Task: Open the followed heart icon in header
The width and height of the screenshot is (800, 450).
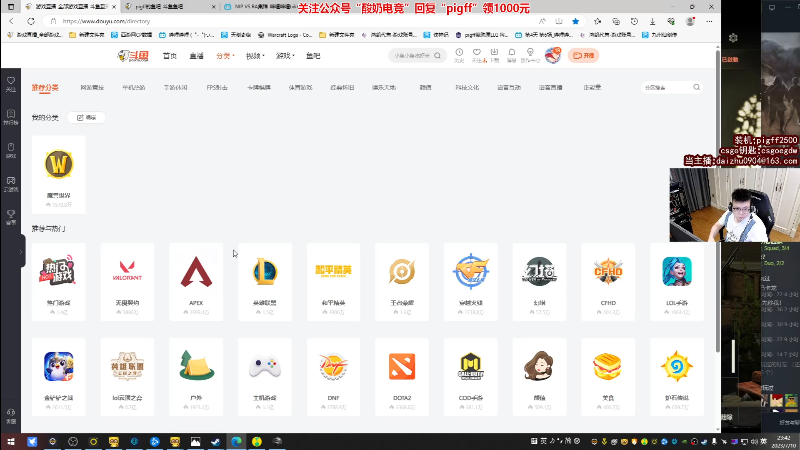Action: (477, 55)
